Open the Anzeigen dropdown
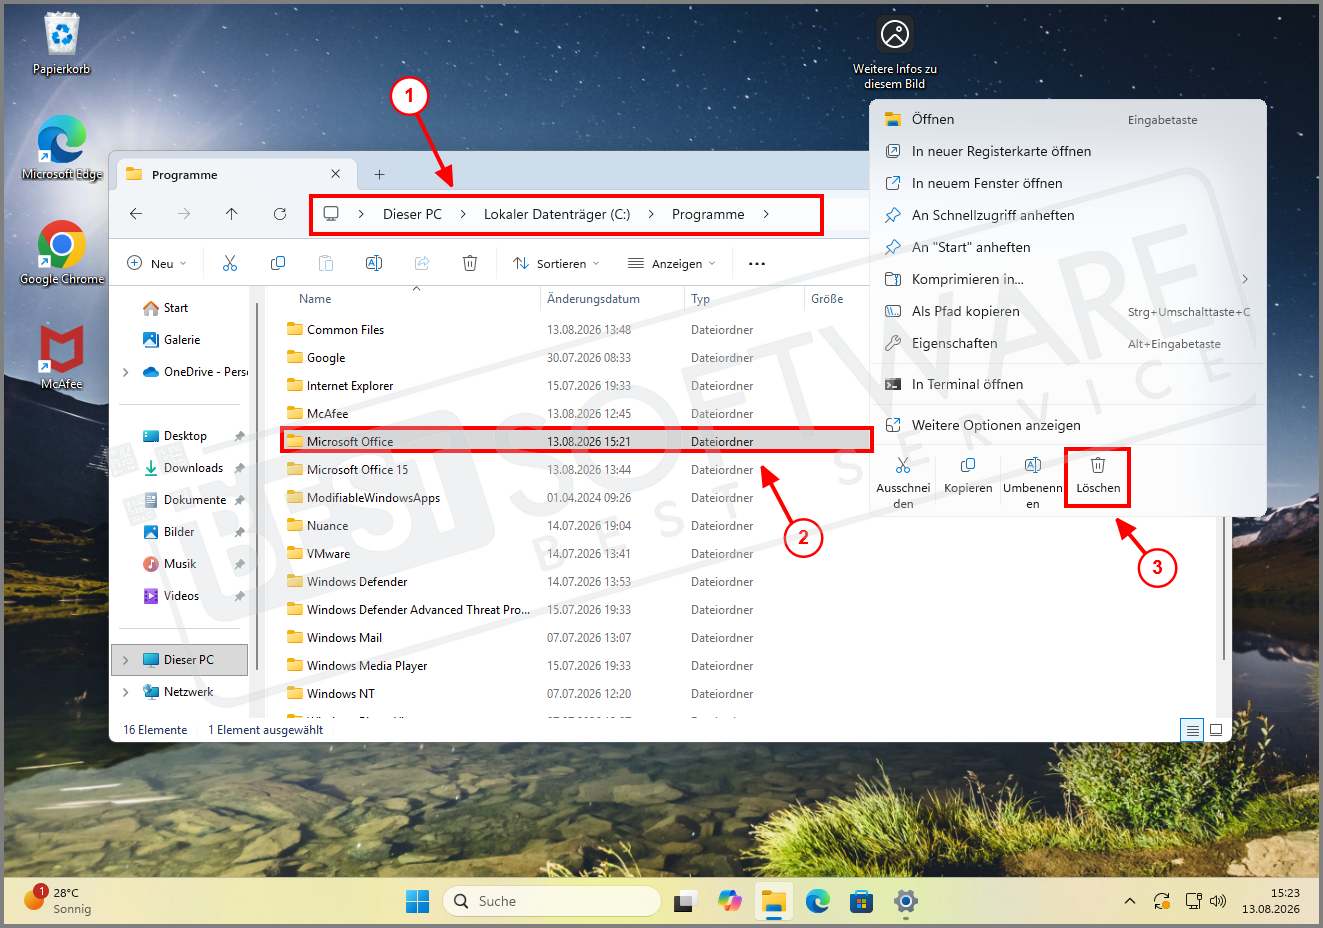 coord(672,263)
